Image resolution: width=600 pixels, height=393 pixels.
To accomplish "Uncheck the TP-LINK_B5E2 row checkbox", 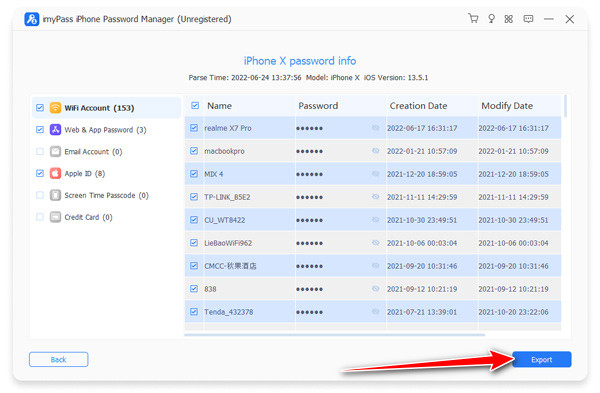I will (x=194, y=197).
